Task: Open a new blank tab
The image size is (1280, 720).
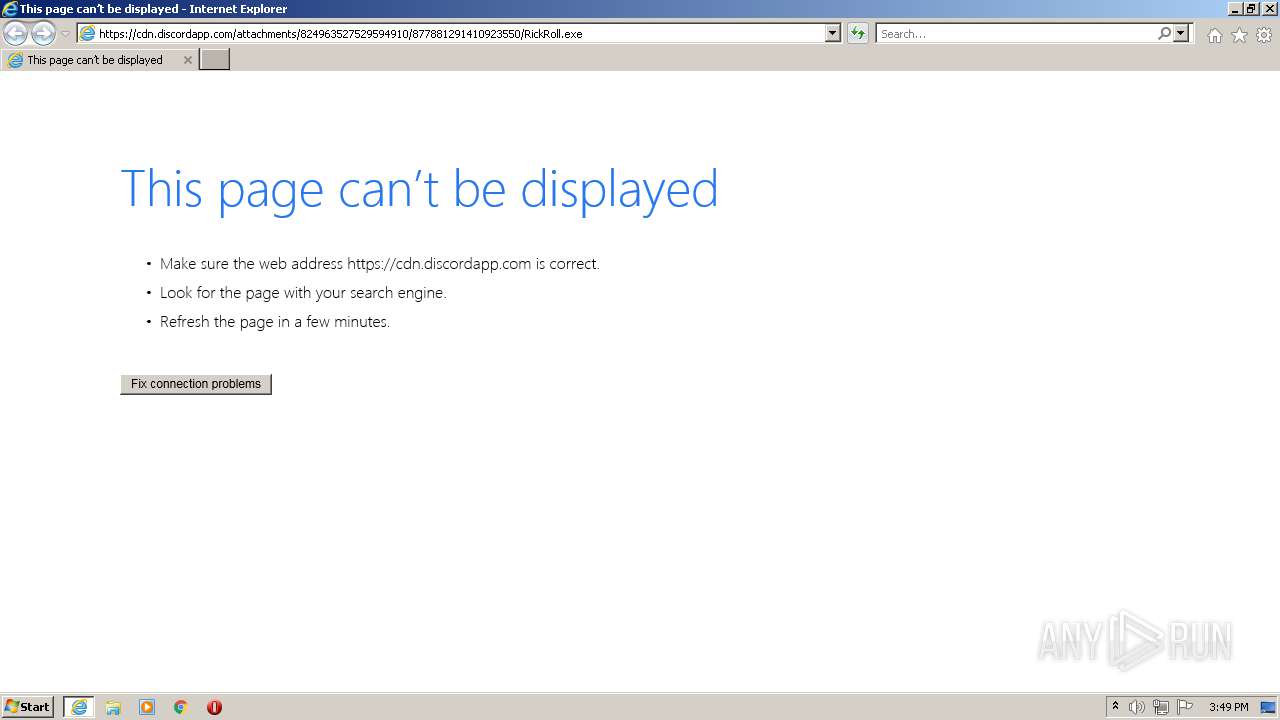Action: coord(215,60)
